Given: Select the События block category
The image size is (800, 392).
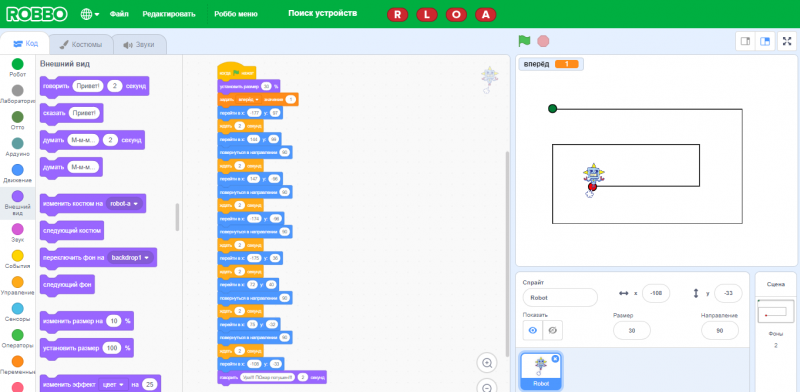Looking at the screenshot, I should (x=17, y=259).
